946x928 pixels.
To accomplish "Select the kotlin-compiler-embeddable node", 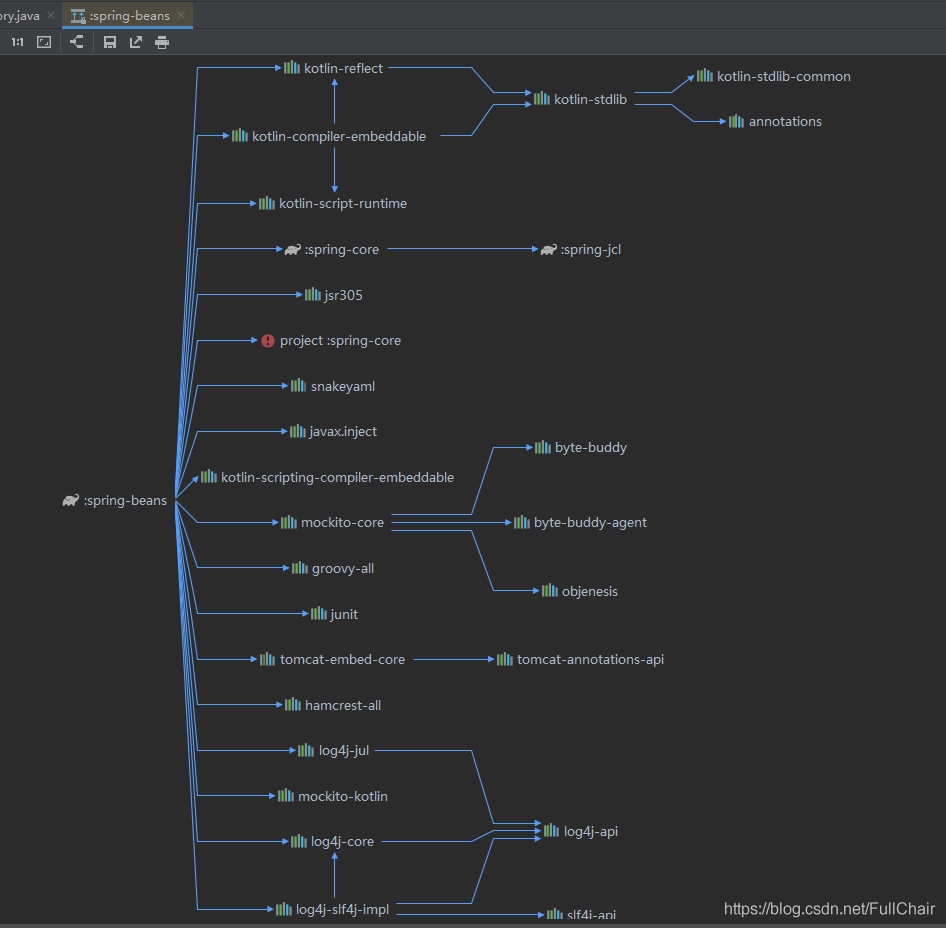I will point(329,136).
